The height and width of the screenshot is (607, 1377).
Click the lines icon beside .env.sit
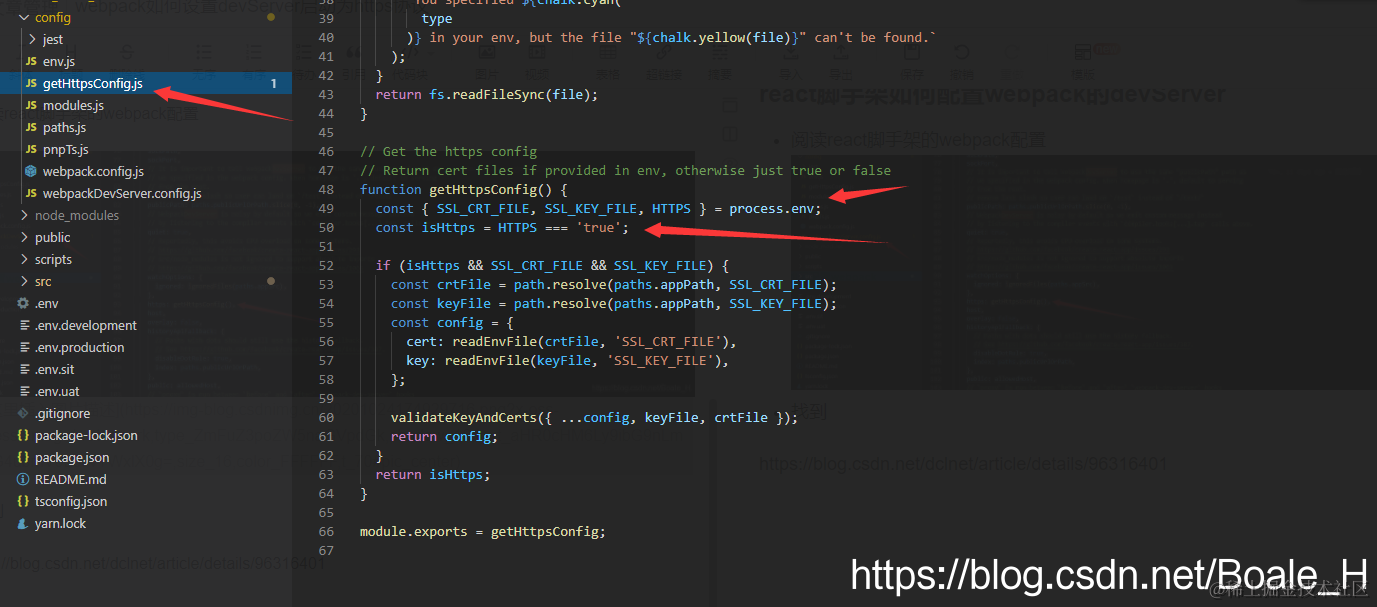pos(24,369)
